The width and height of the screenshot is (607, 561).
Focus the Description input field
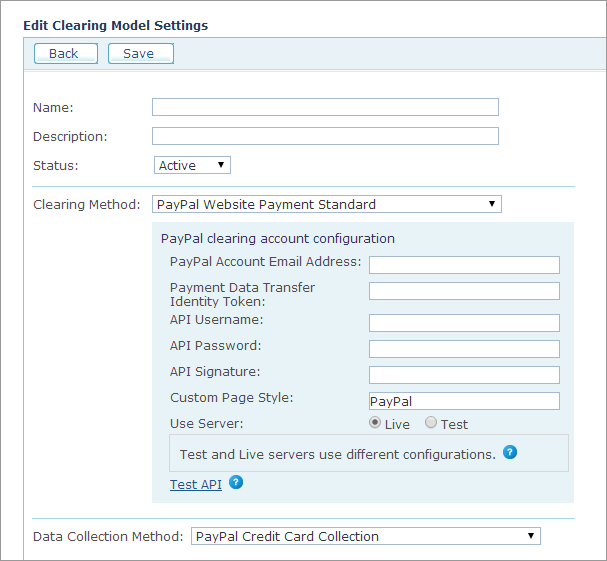coord(325,136)
